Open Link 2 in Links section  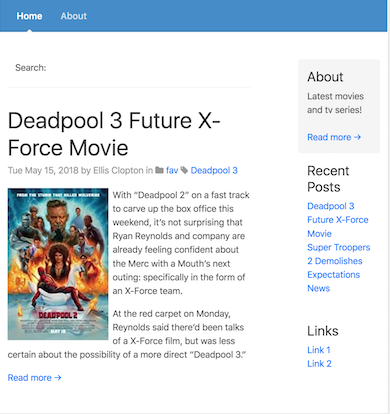tap(319, 364)
